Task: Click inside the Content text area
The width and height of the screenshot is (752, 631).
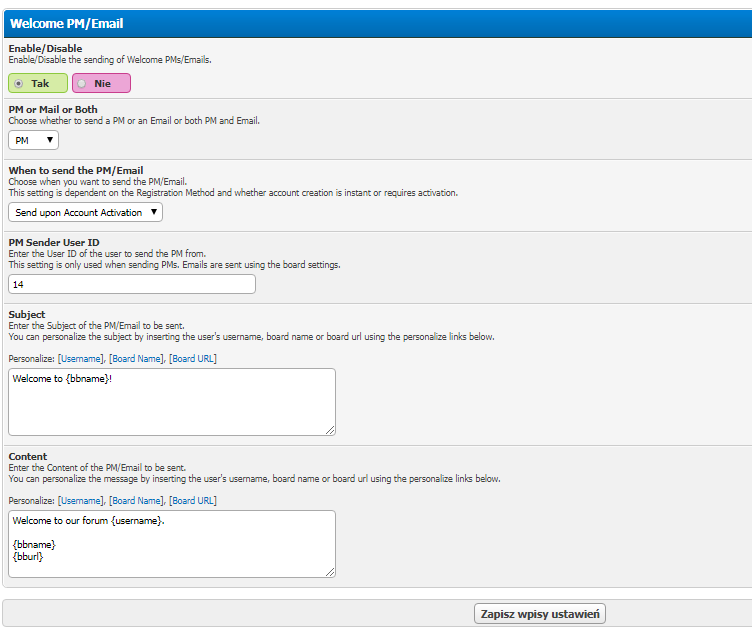Action: pos(172,544)
